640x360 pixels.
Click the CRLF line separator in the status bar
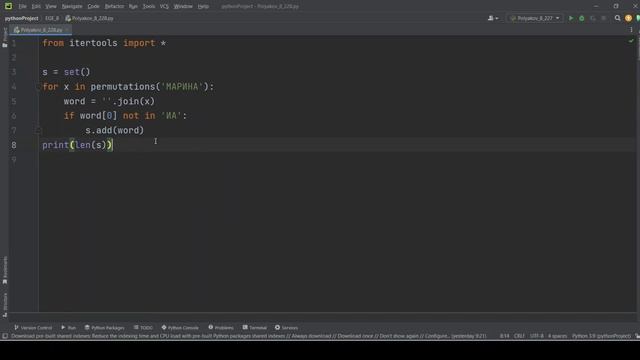[519, 336]
